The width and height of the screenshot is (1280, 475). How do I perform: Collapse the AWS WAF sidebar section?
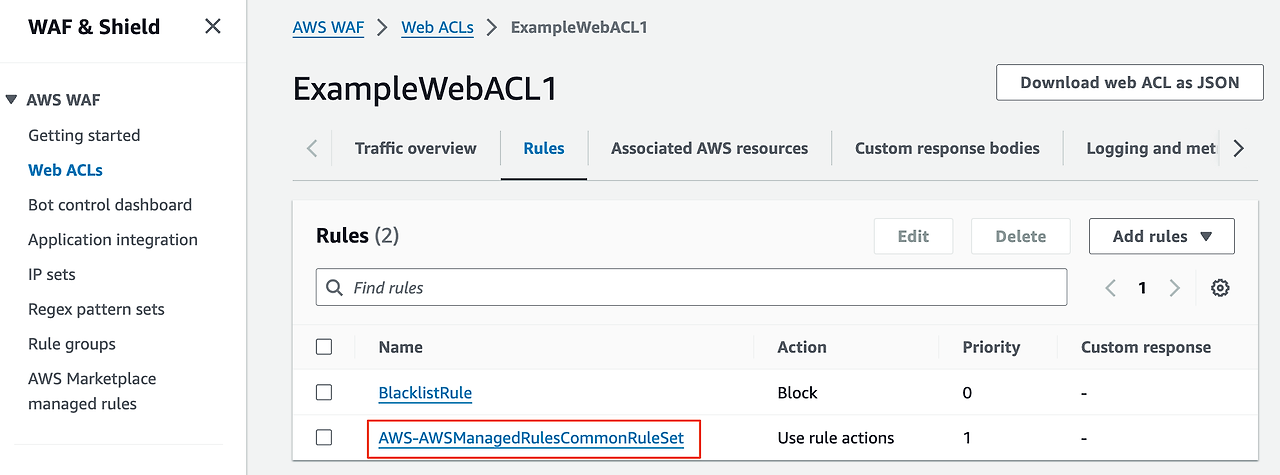(x=11, y=100)
